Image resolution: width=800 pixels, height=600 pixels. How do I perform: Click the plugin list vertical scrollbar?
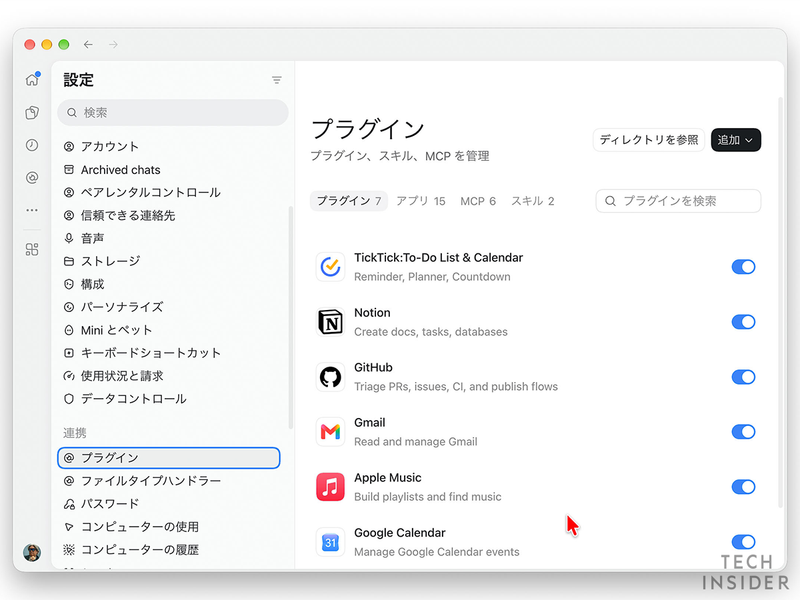(780, 302)
